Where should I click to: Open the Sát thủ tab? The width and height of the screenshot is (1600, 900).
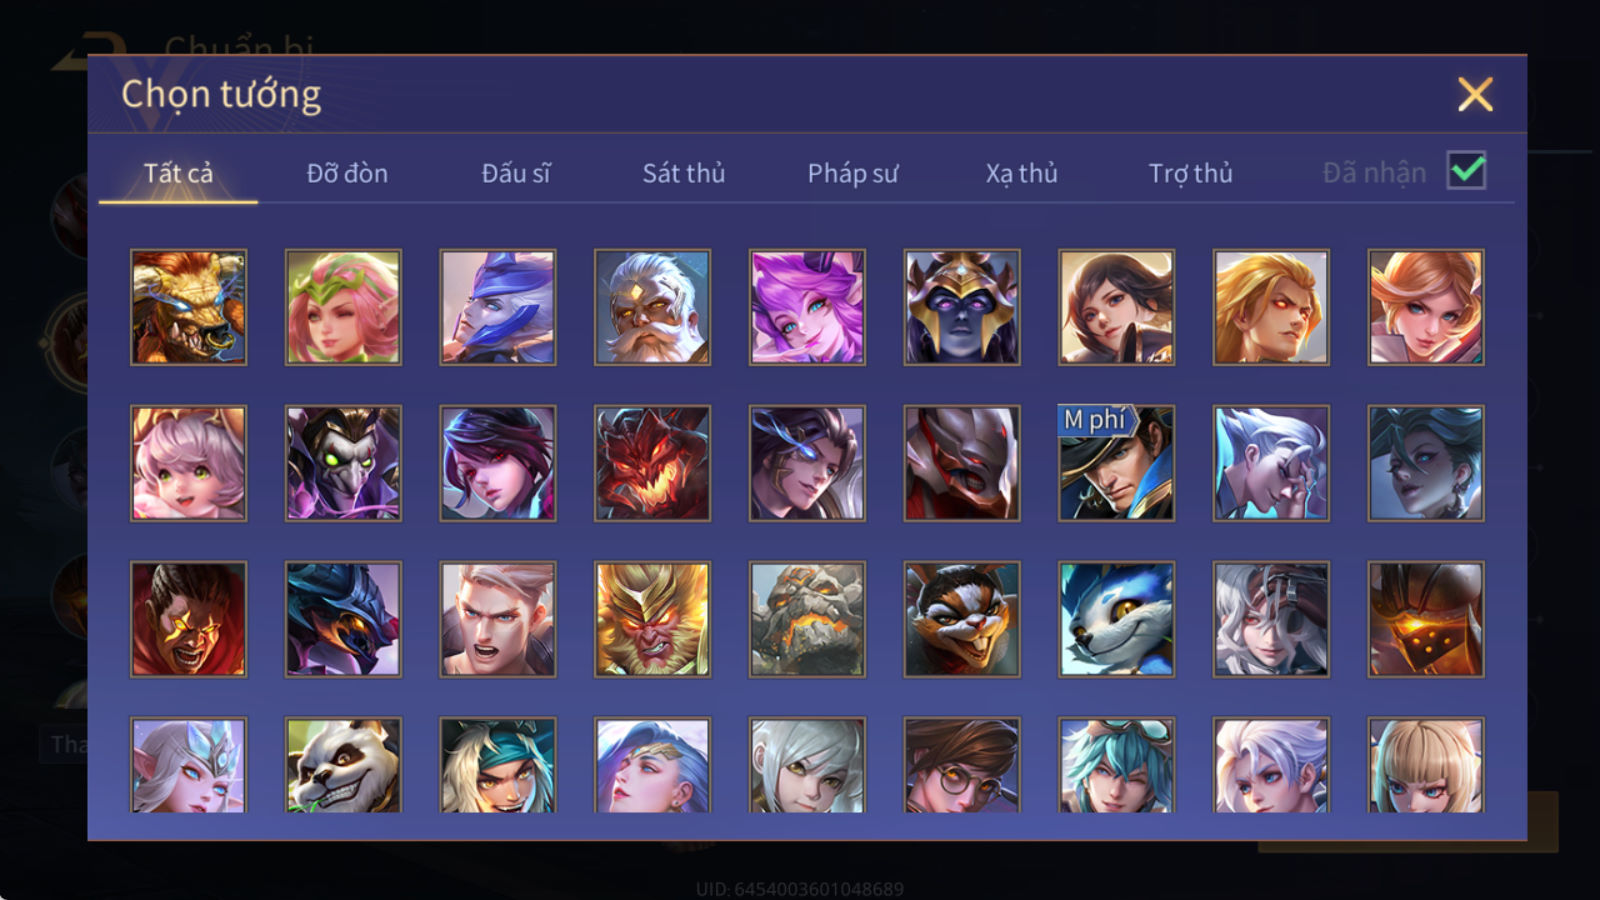[683, 173]
